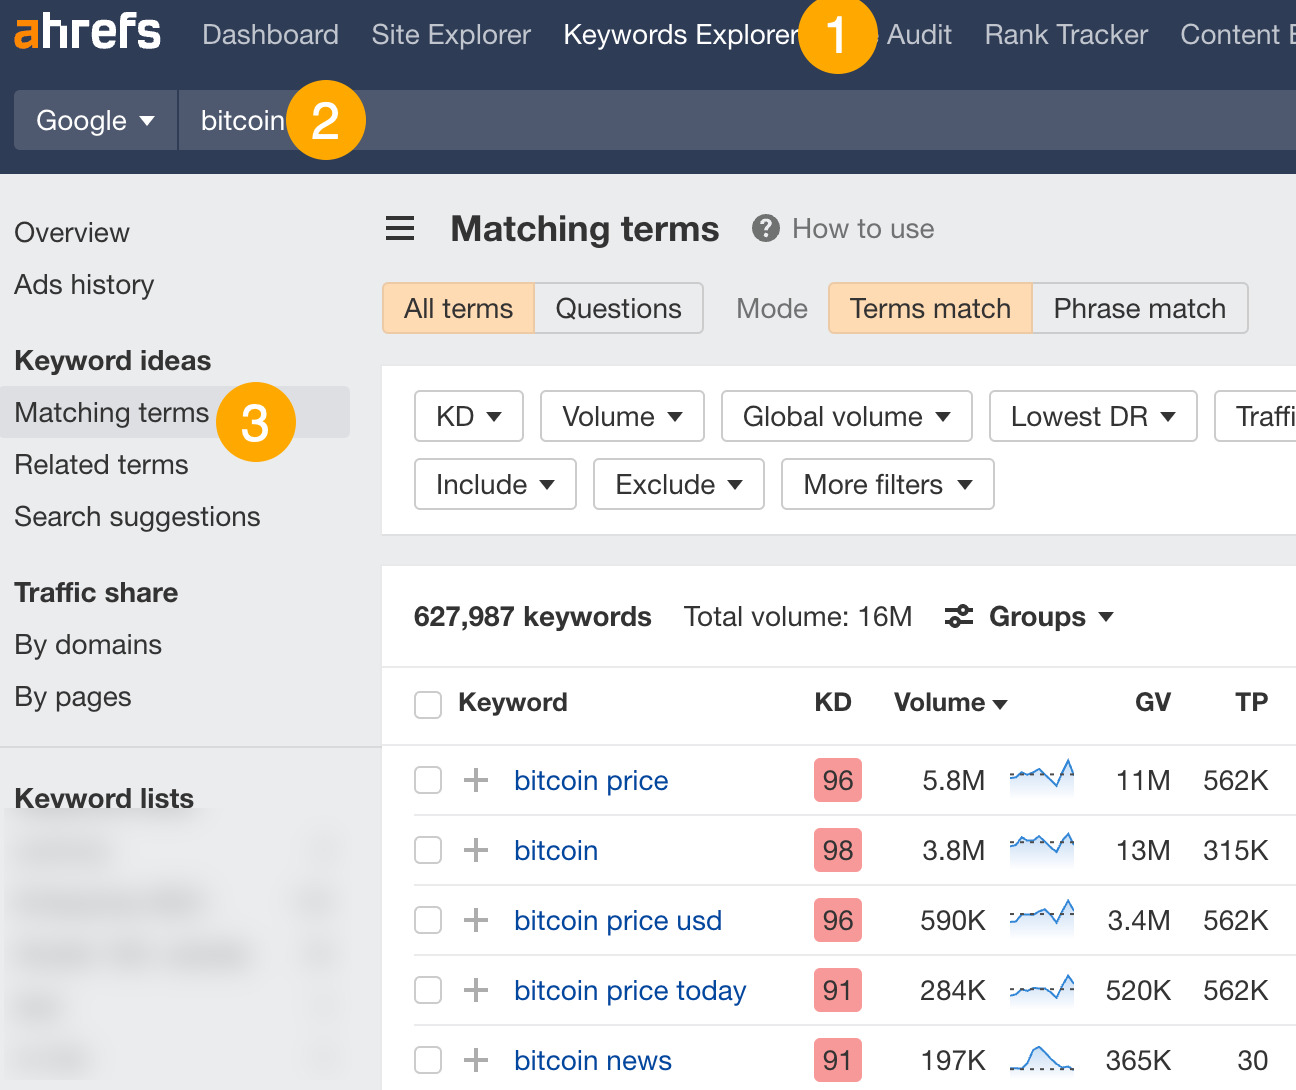Image resolution: width=1296 pixels, height=1090 pixels.
Task: Click the Groups settings icon
Action: click(x=958, y=617)
